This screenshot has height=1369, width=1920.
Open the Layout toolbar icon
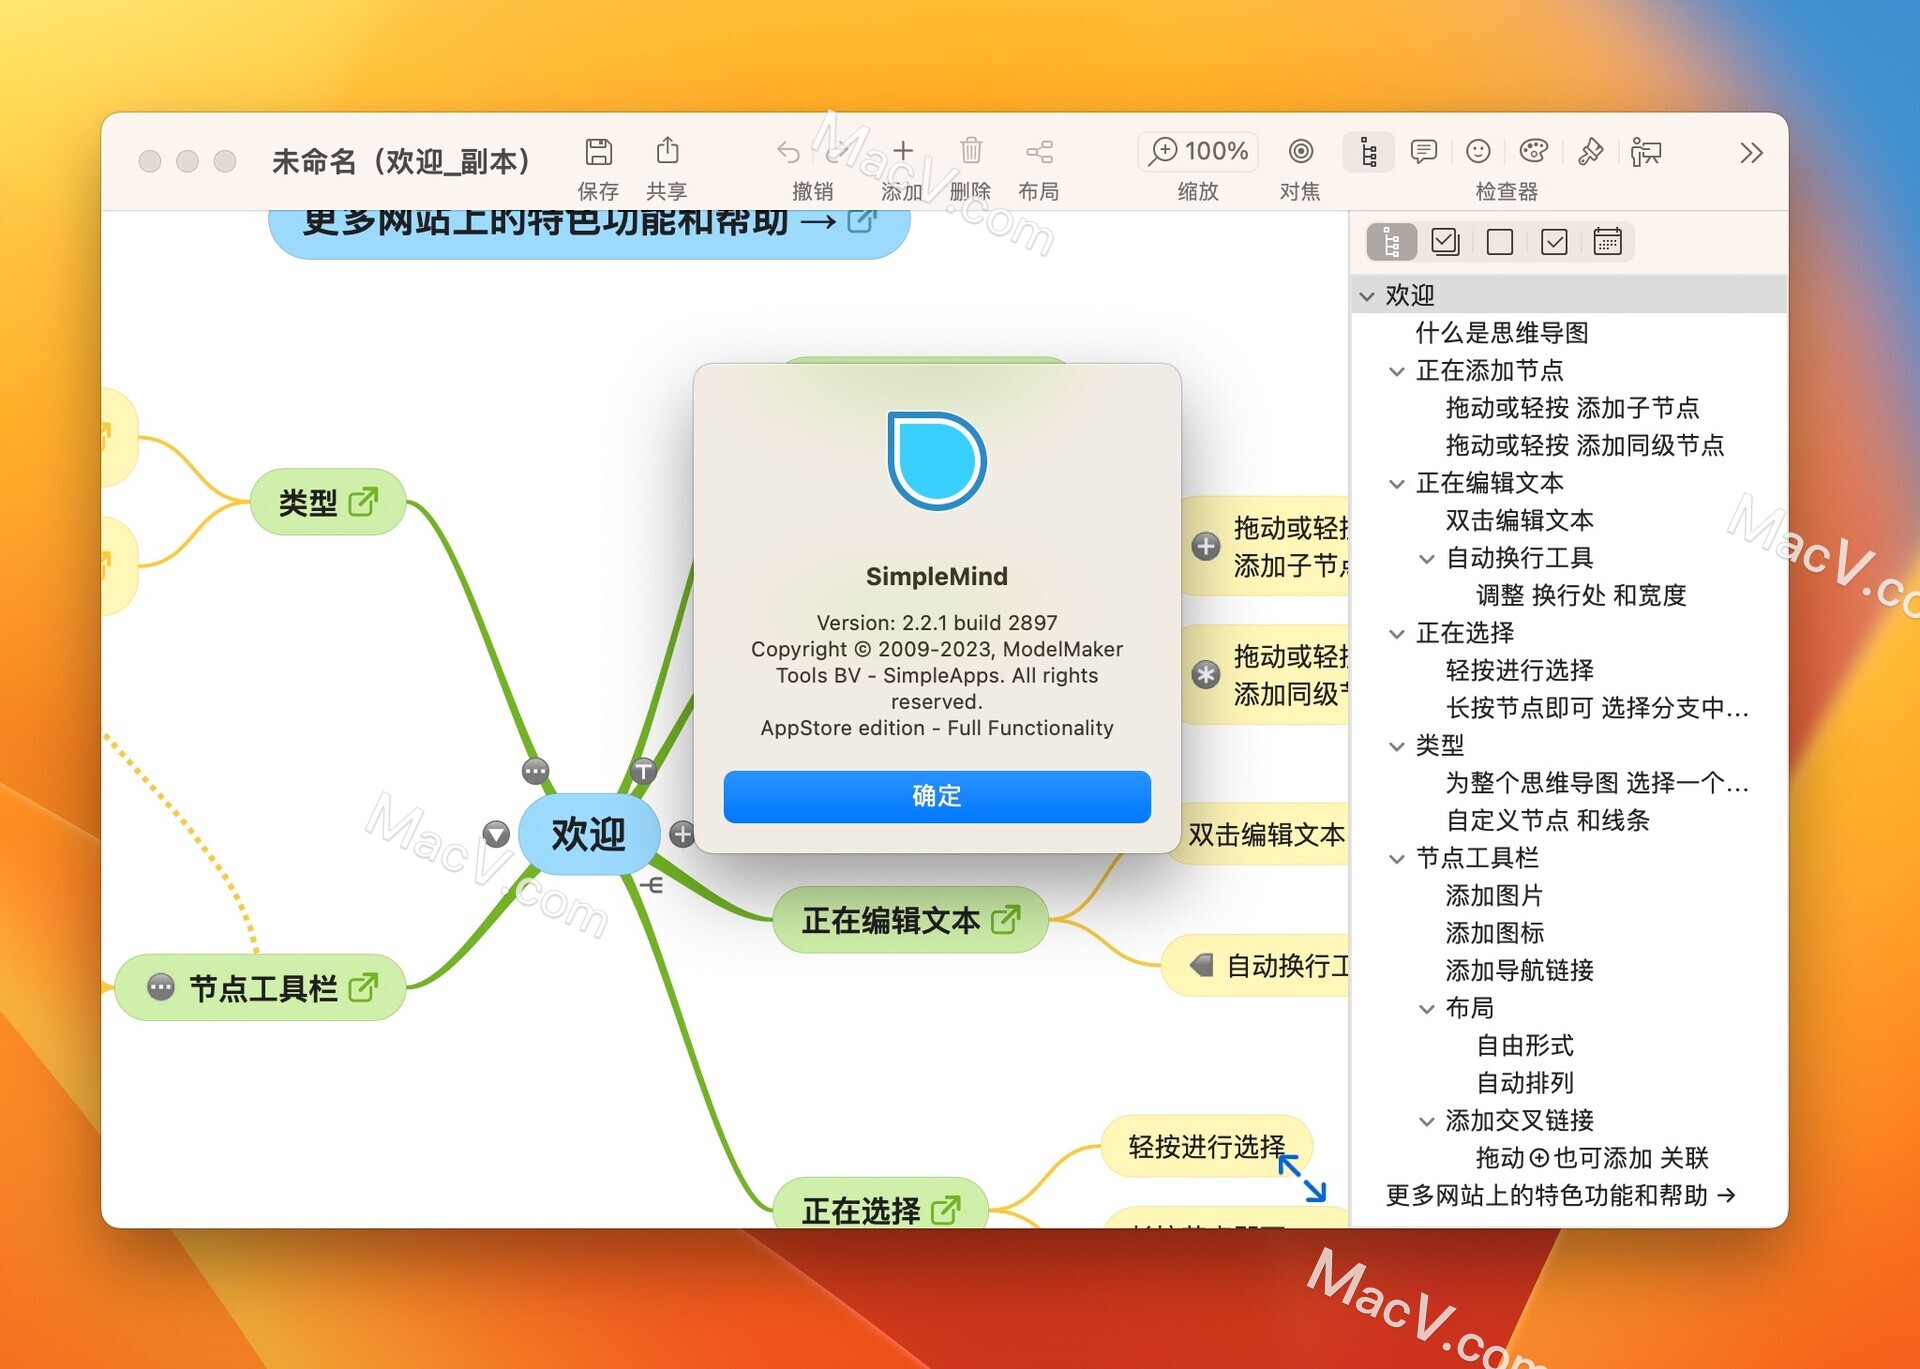[x=1039, y=152]
